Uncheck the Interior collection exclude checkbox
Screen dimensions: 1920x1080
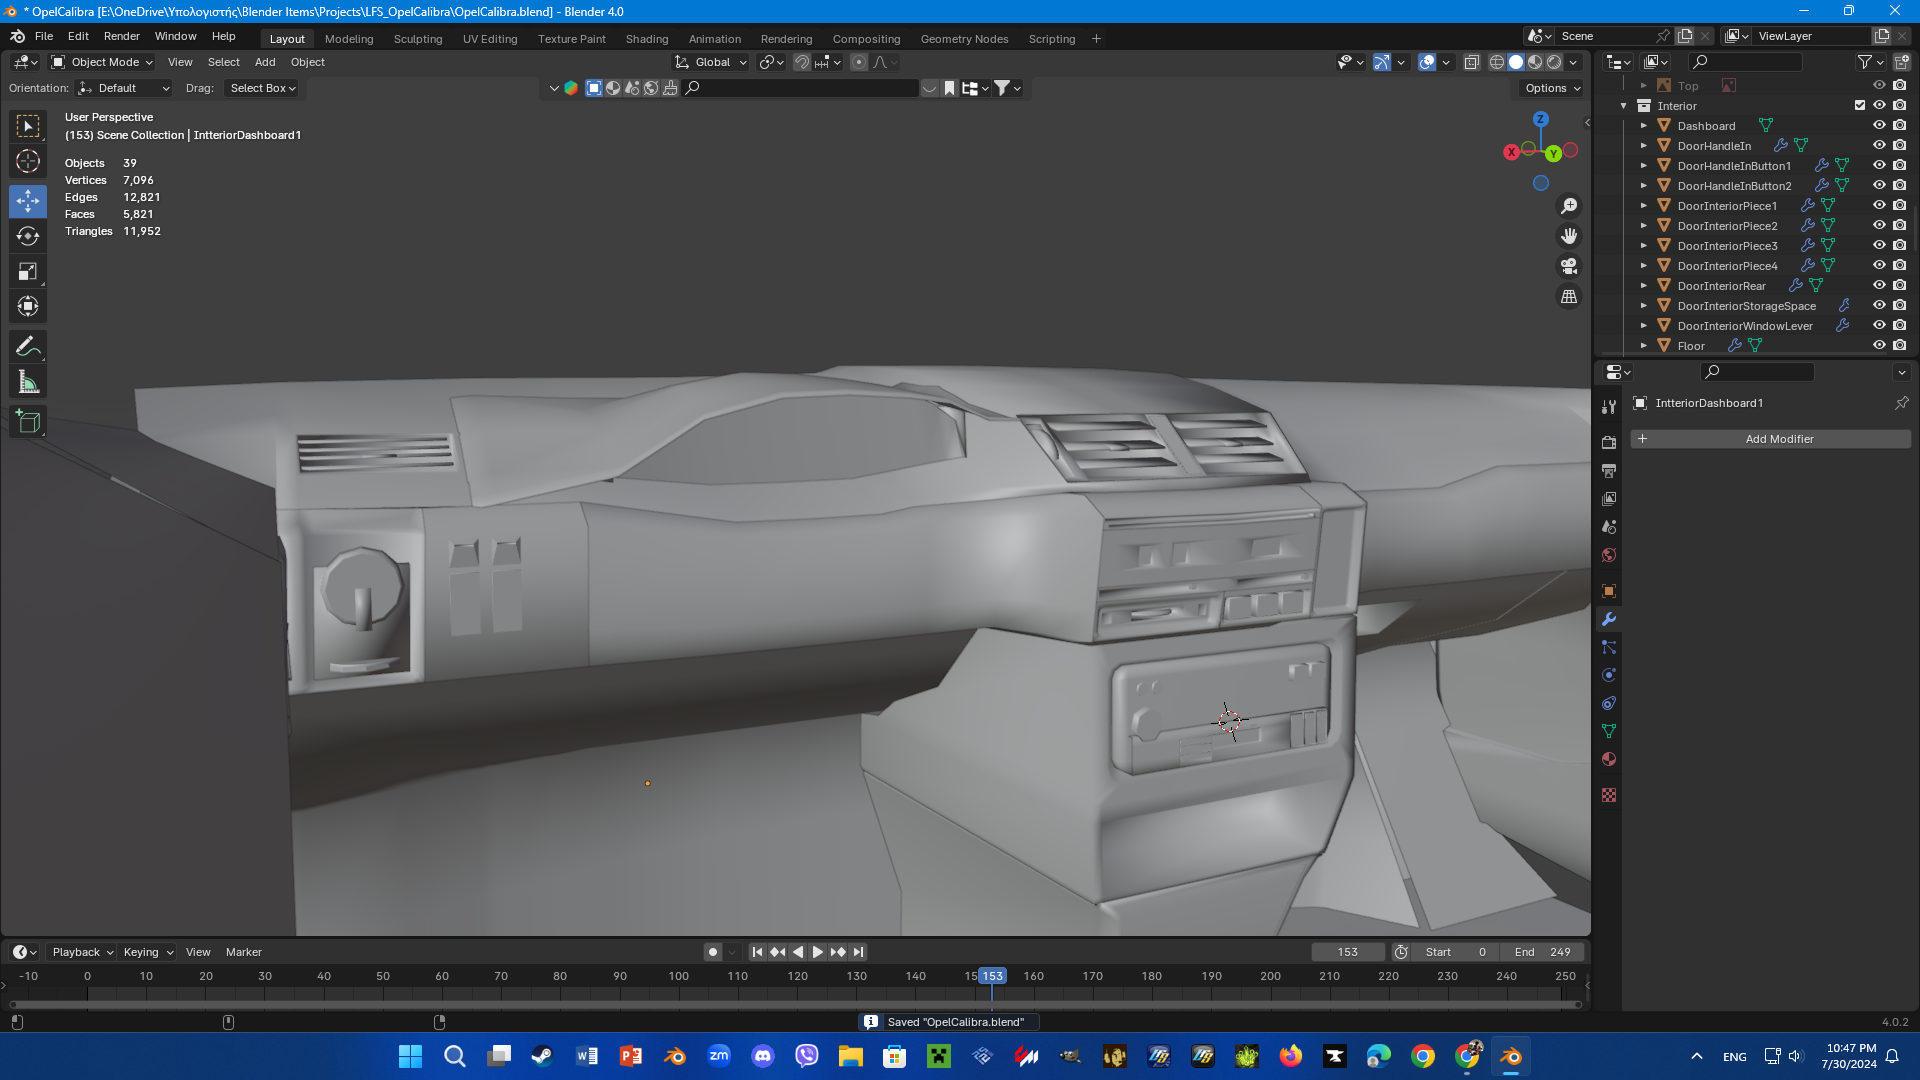coord(1860,105)
